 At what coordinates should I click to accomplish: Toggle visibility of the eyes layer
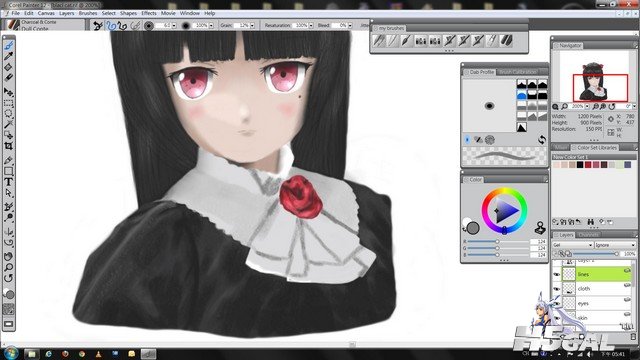556,304
